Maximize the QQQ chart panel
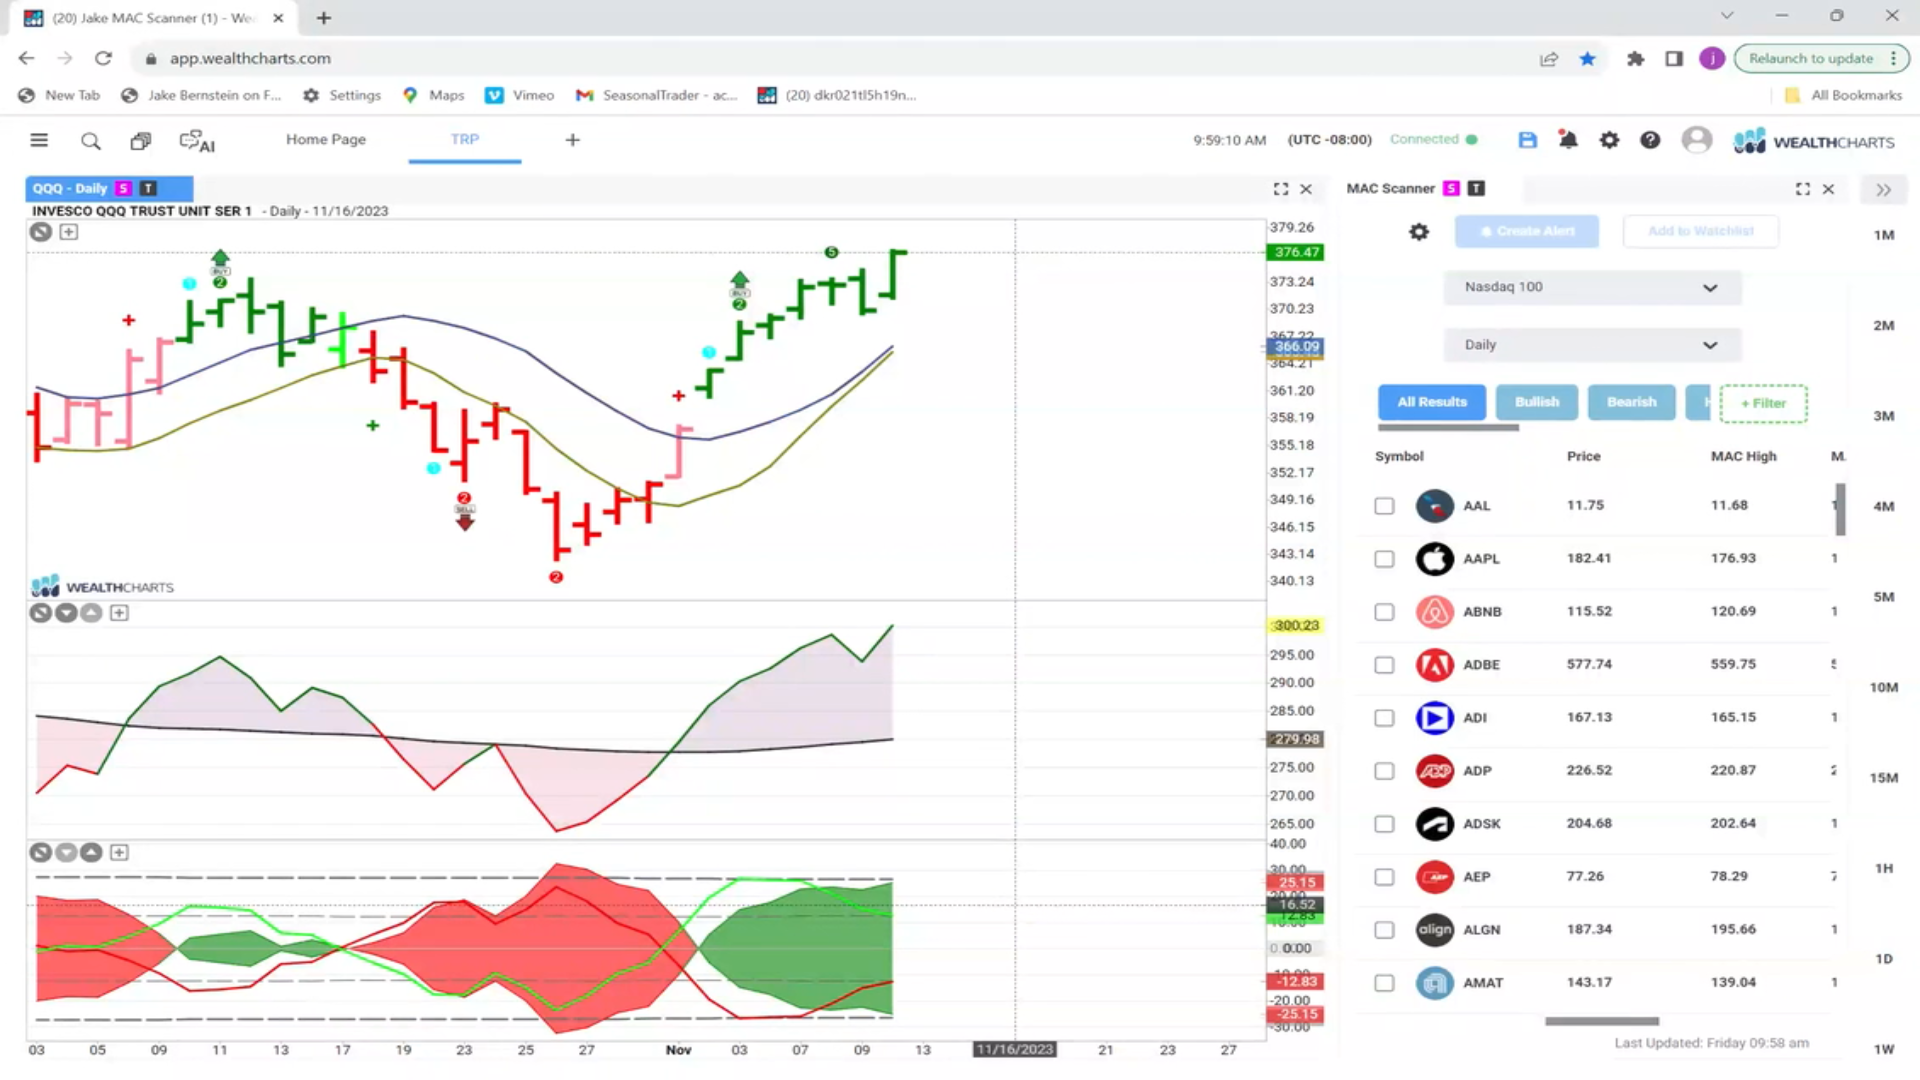The image size is (1920, 1080). [1281, 189]
